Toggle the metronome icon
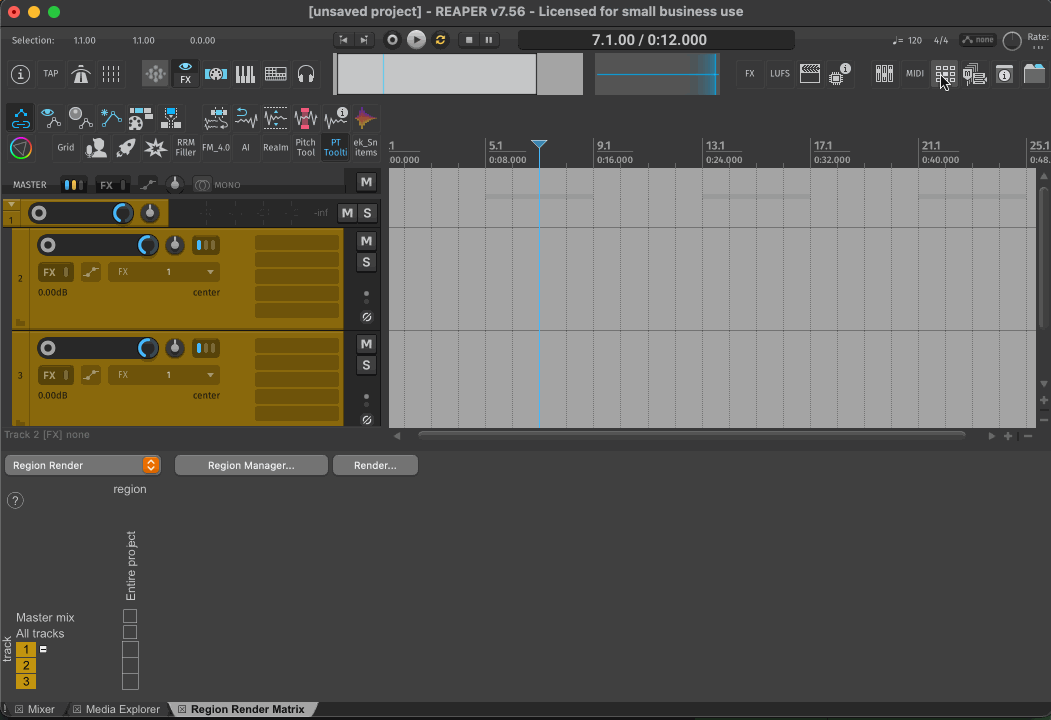 tap(81, 74)
